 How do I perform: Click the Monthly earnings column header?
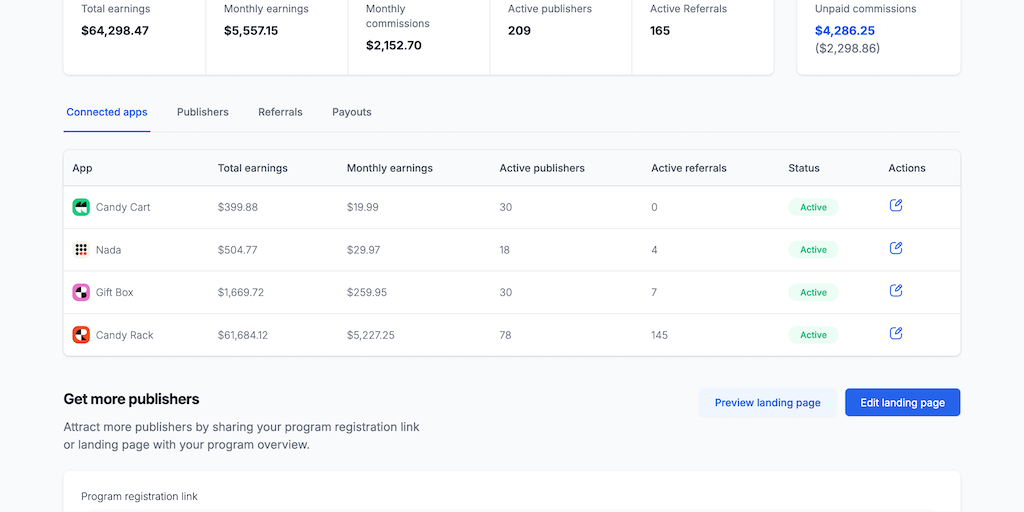[x=390, y=168]
